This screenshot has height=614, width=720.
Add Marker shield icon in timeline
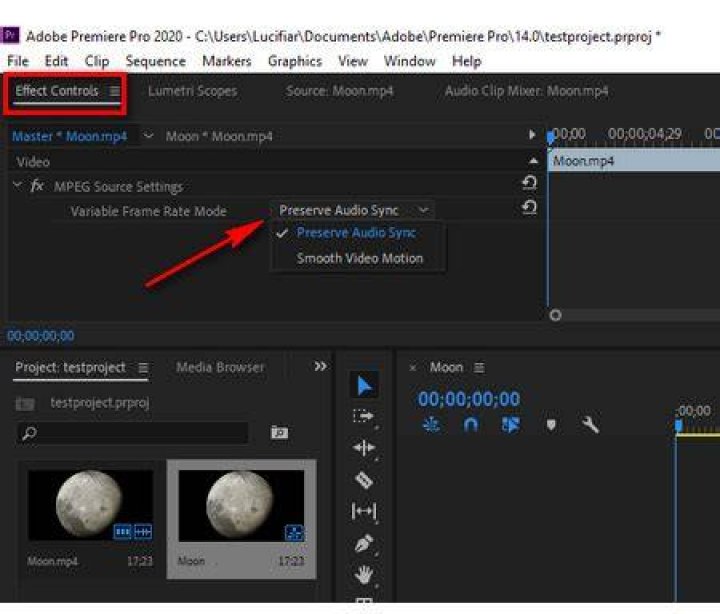coord(551,425)
